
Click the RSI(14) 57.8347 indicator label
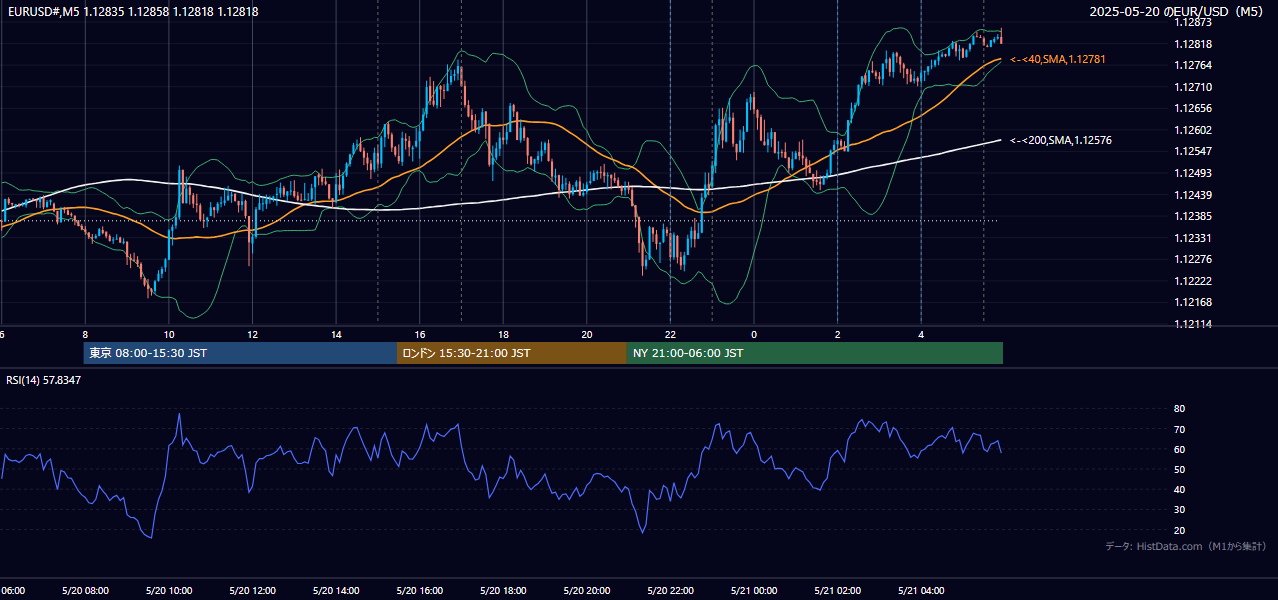44,381
